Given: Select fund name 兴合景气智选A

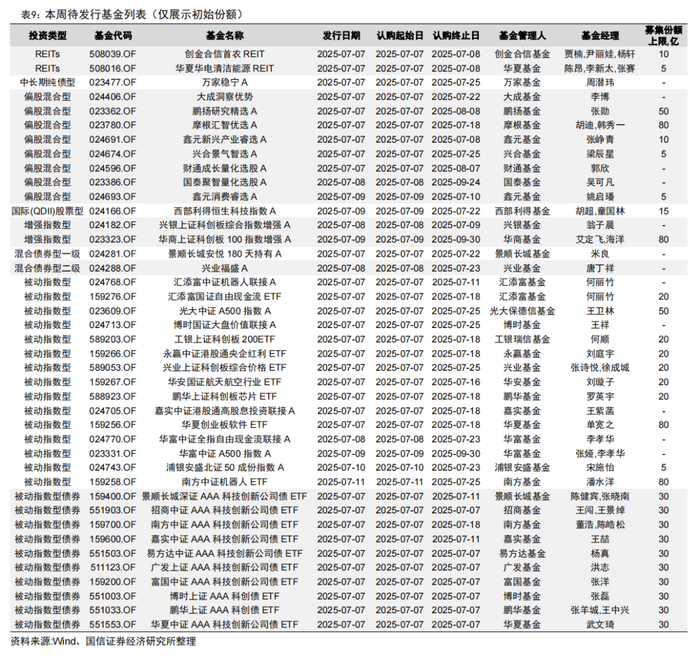Looking at the screenshot, I should click(225, 154).
